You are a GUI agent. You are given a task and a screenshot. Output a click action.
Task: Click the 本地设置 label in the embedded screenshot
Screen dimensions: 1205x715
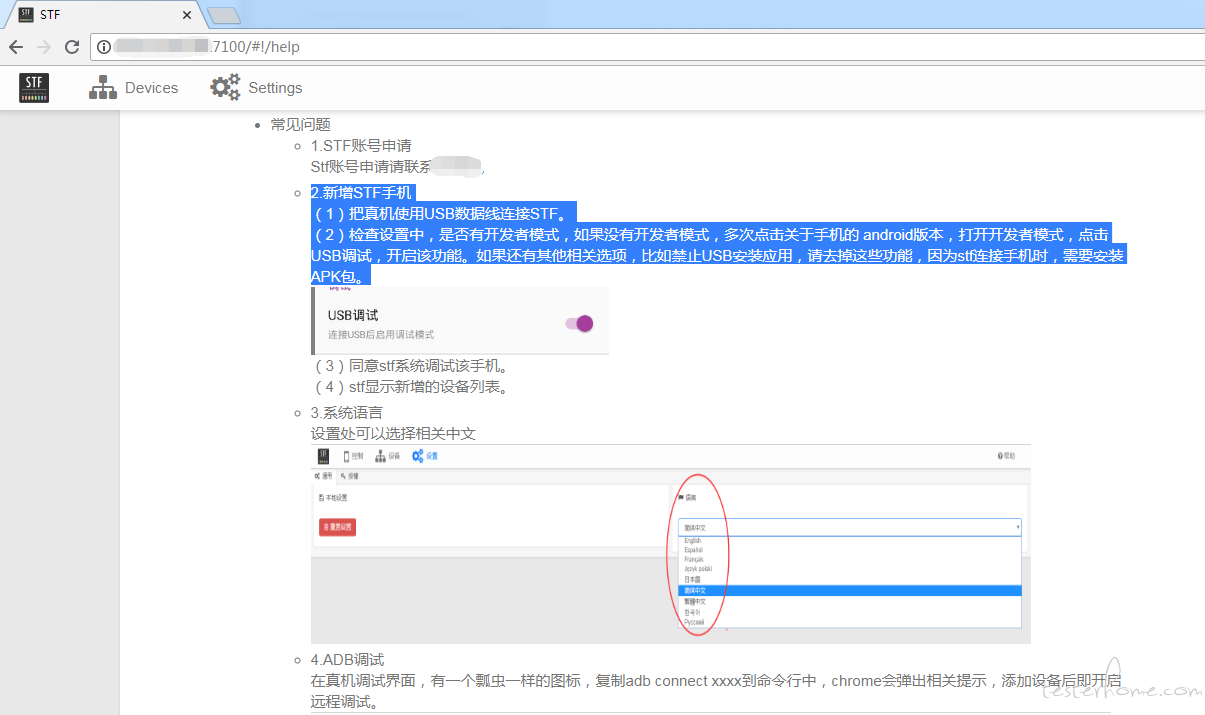[333, 497]
